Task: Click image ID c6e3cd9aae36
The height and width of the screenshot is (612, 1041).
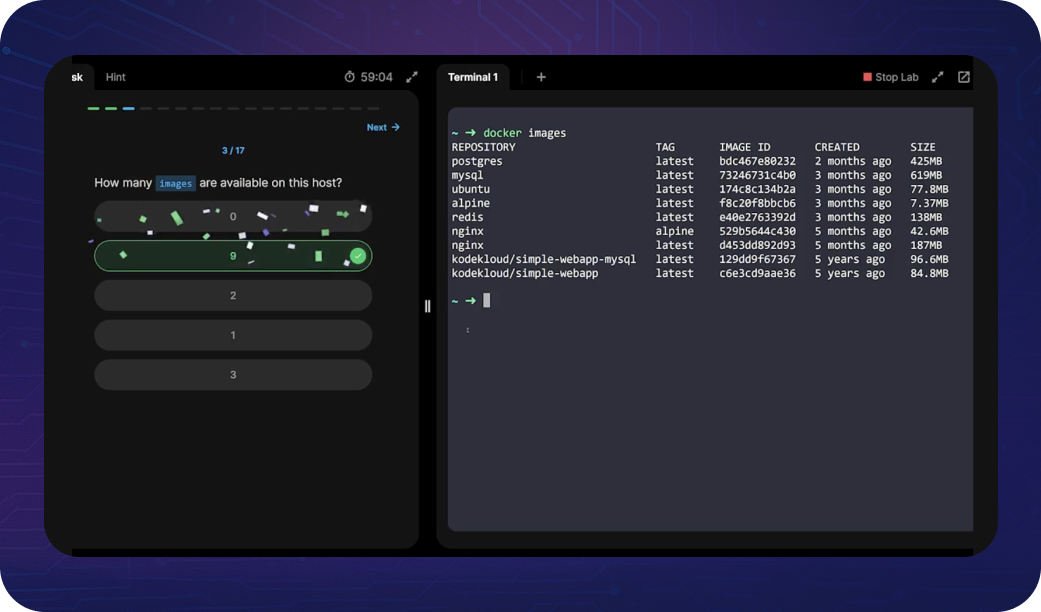Action: tap(758, 273)
